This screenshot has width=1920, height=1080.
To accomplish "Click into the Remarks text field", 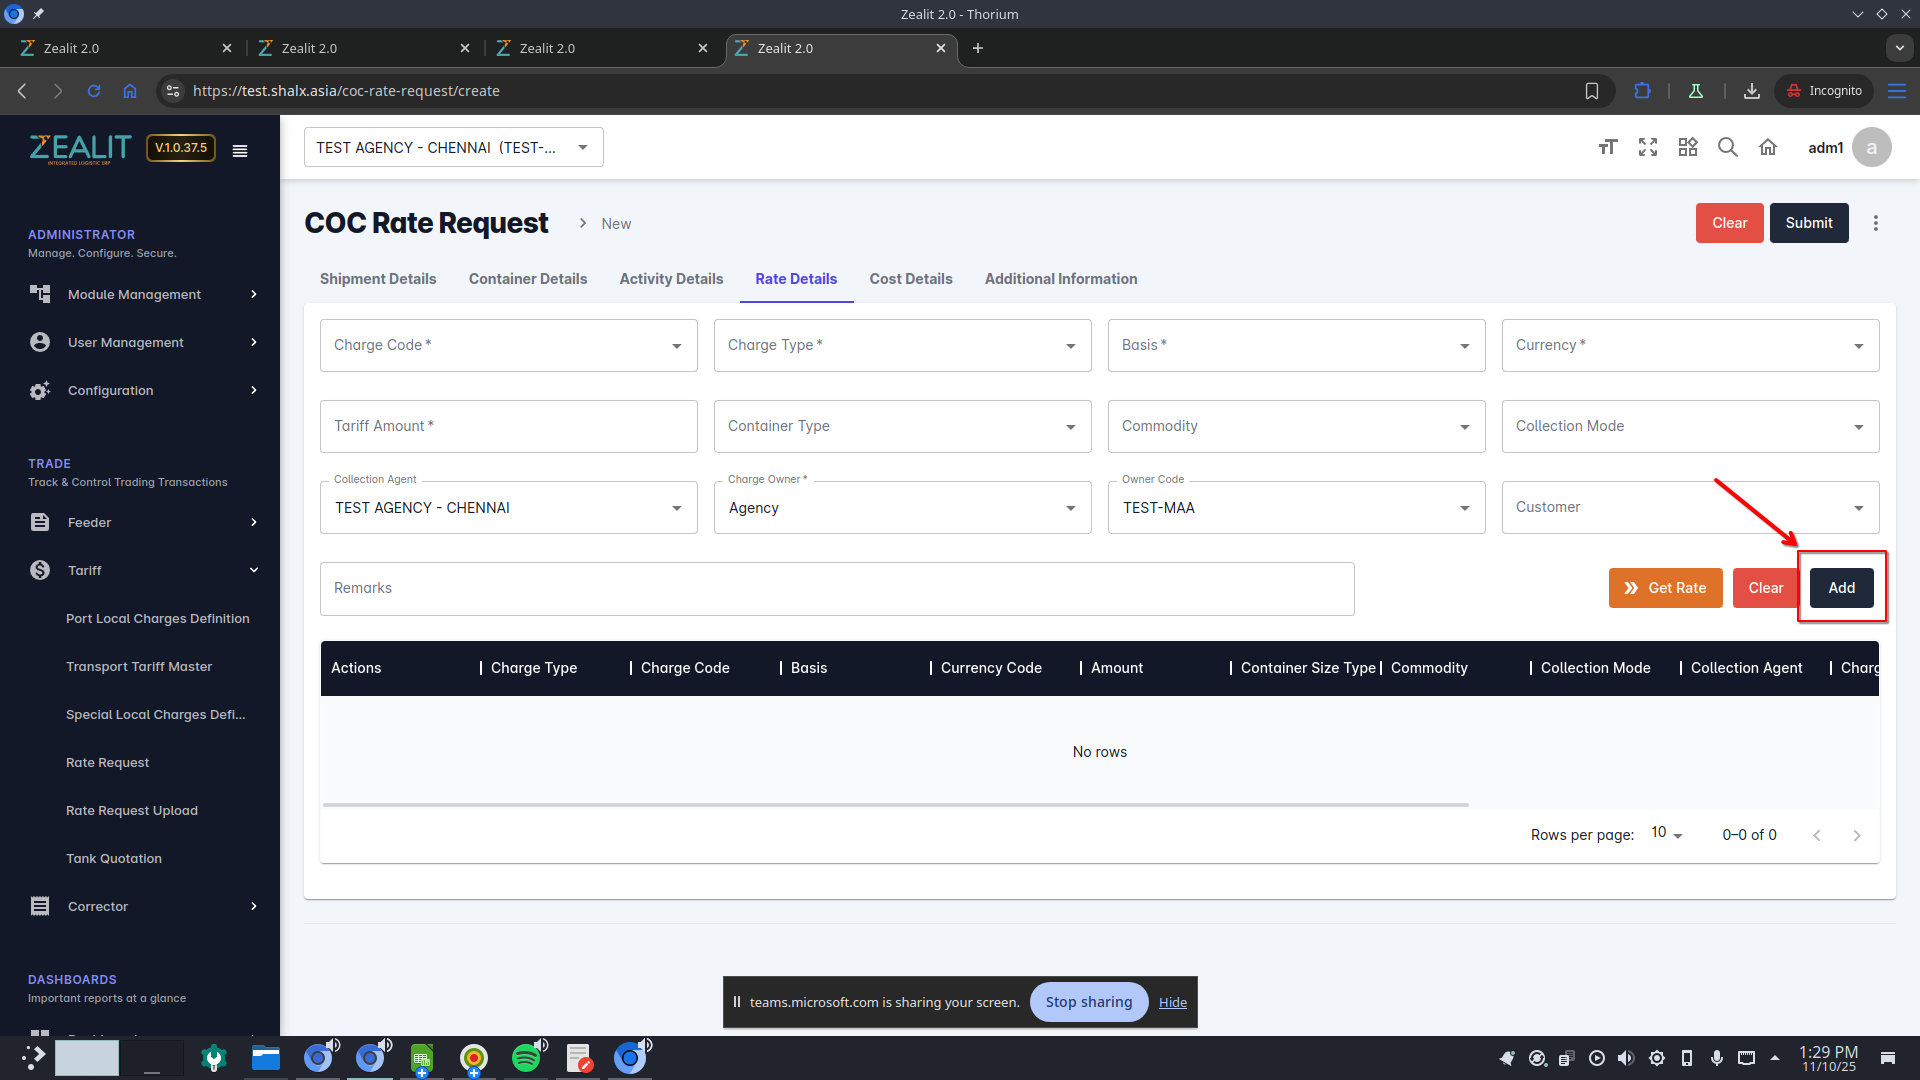I will click(836, 588).
